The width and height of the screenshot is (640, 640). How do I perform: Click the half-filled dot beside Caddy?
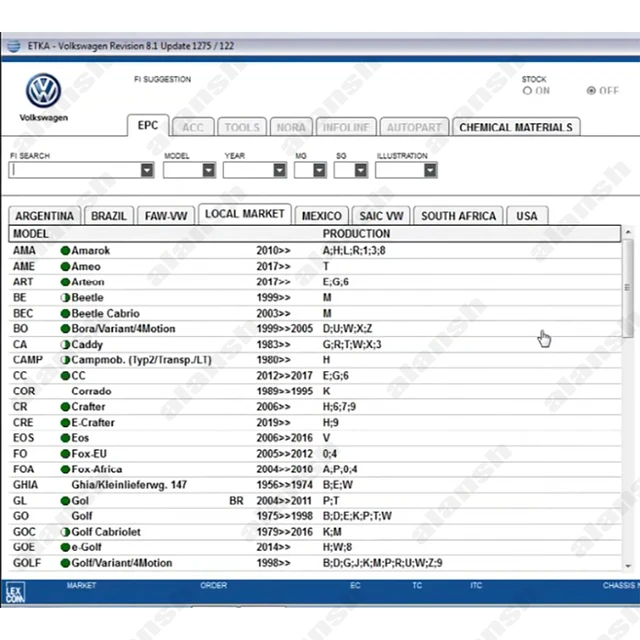(x=65, y=344)
